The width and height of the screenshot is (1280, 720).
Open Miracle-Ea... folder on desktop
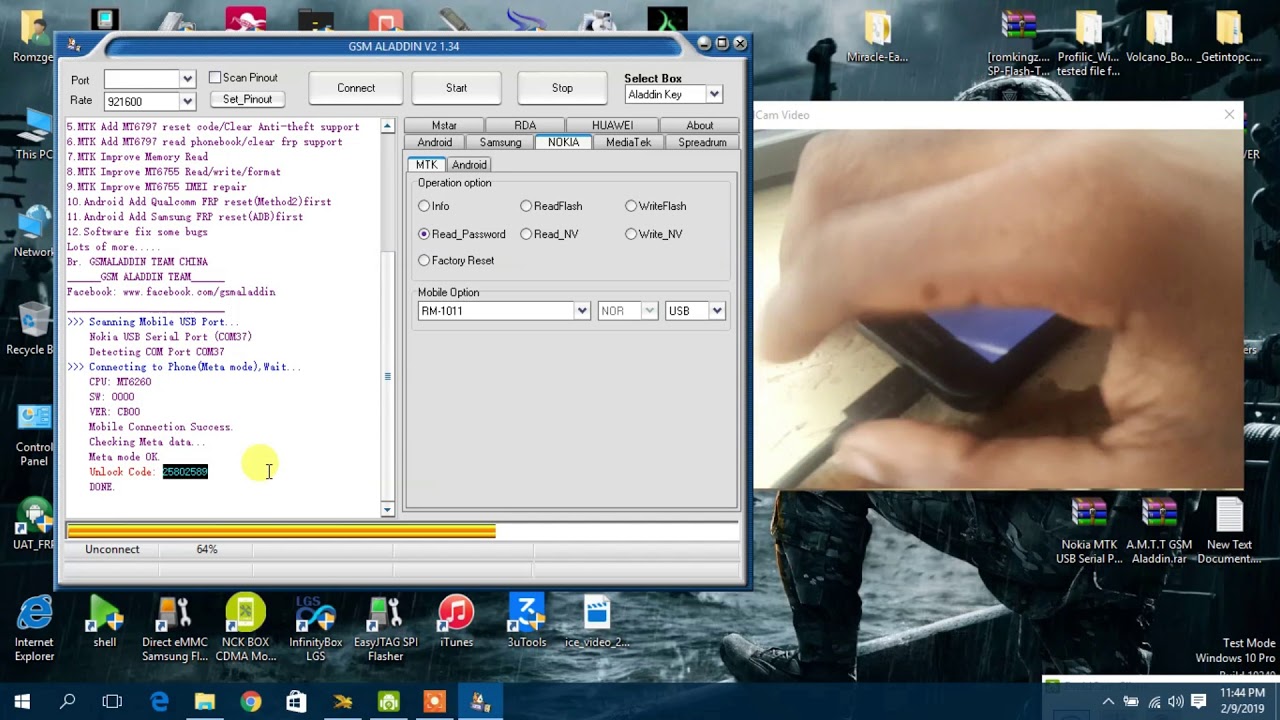[x=877, y=37]
